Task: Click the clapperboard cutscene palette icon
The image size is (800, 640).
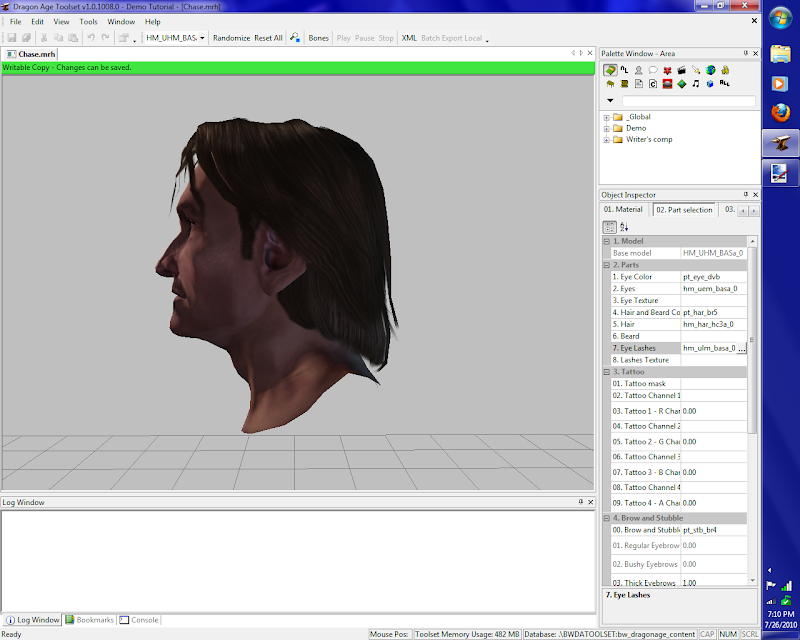Action: (681, 70)
